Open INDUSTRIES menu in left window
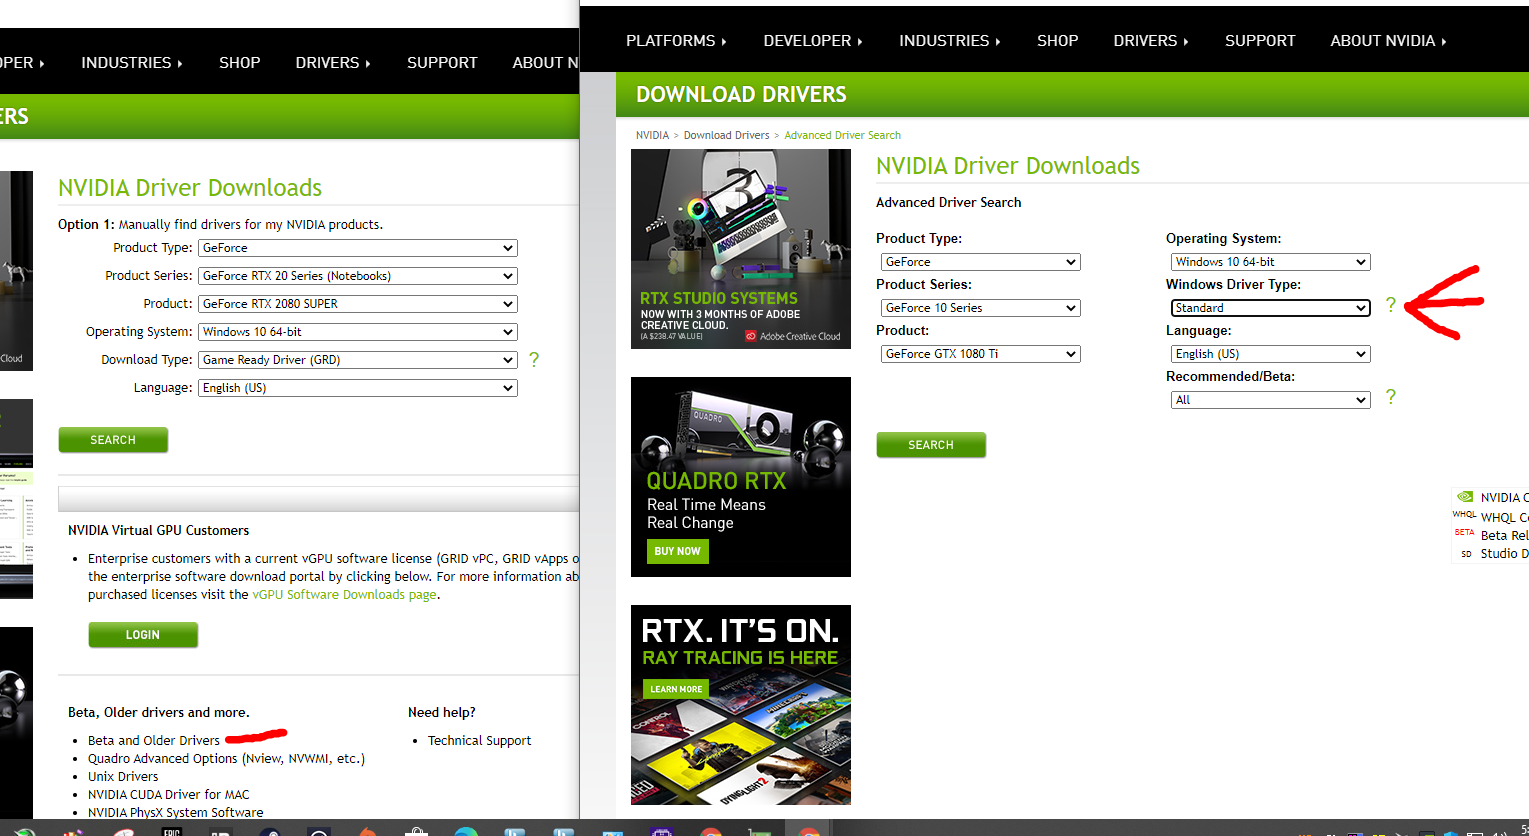 point(132,63)
